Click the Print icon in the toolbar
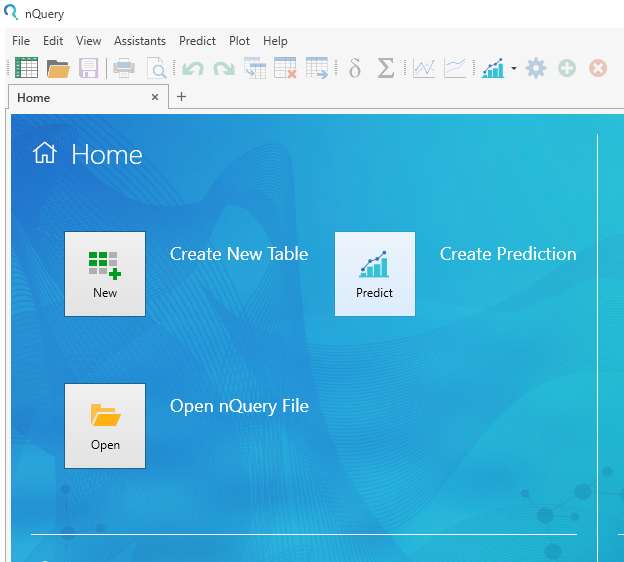Viewport: 624px width, 562px height. 124,68
